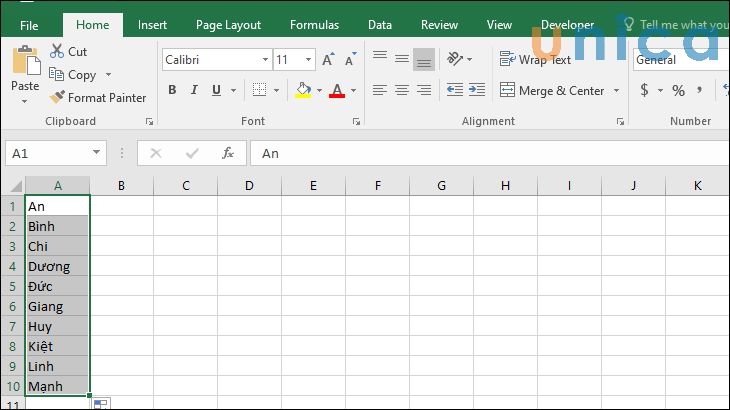
Task: Click the Cut scissors icon
Action: [57, 51]
